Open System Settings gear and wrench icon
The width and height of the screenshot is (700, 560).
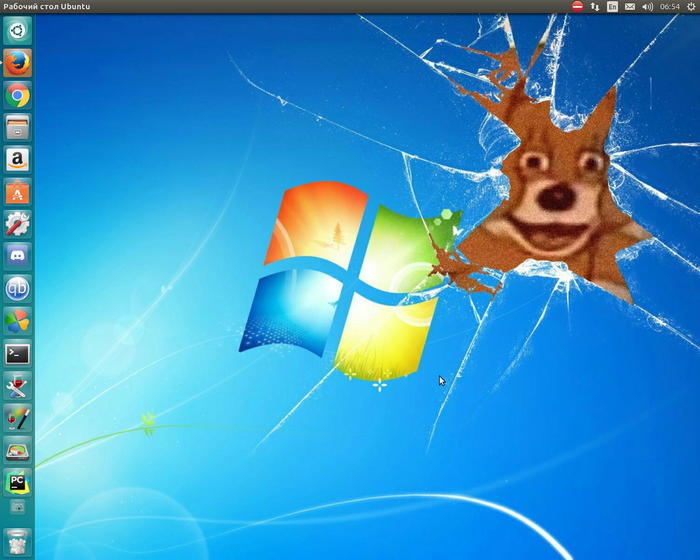coord(17,224)
